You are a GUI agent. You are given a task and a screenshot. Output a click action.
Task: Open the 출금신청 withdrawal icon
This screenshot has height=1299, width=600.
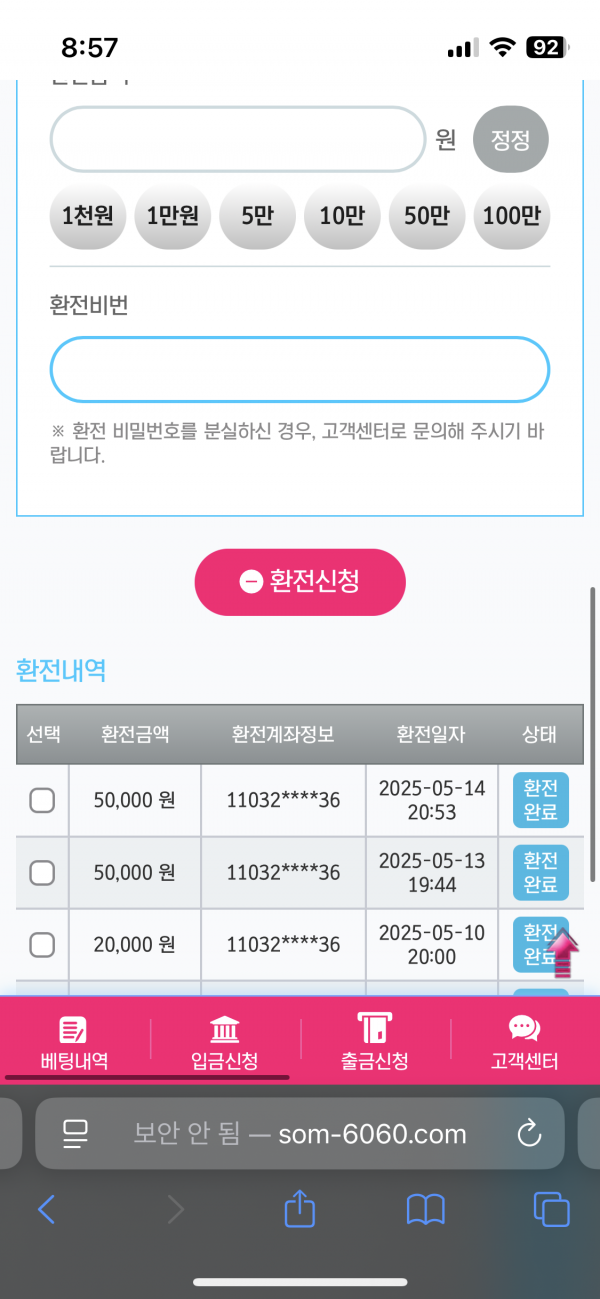[374, 1028]
